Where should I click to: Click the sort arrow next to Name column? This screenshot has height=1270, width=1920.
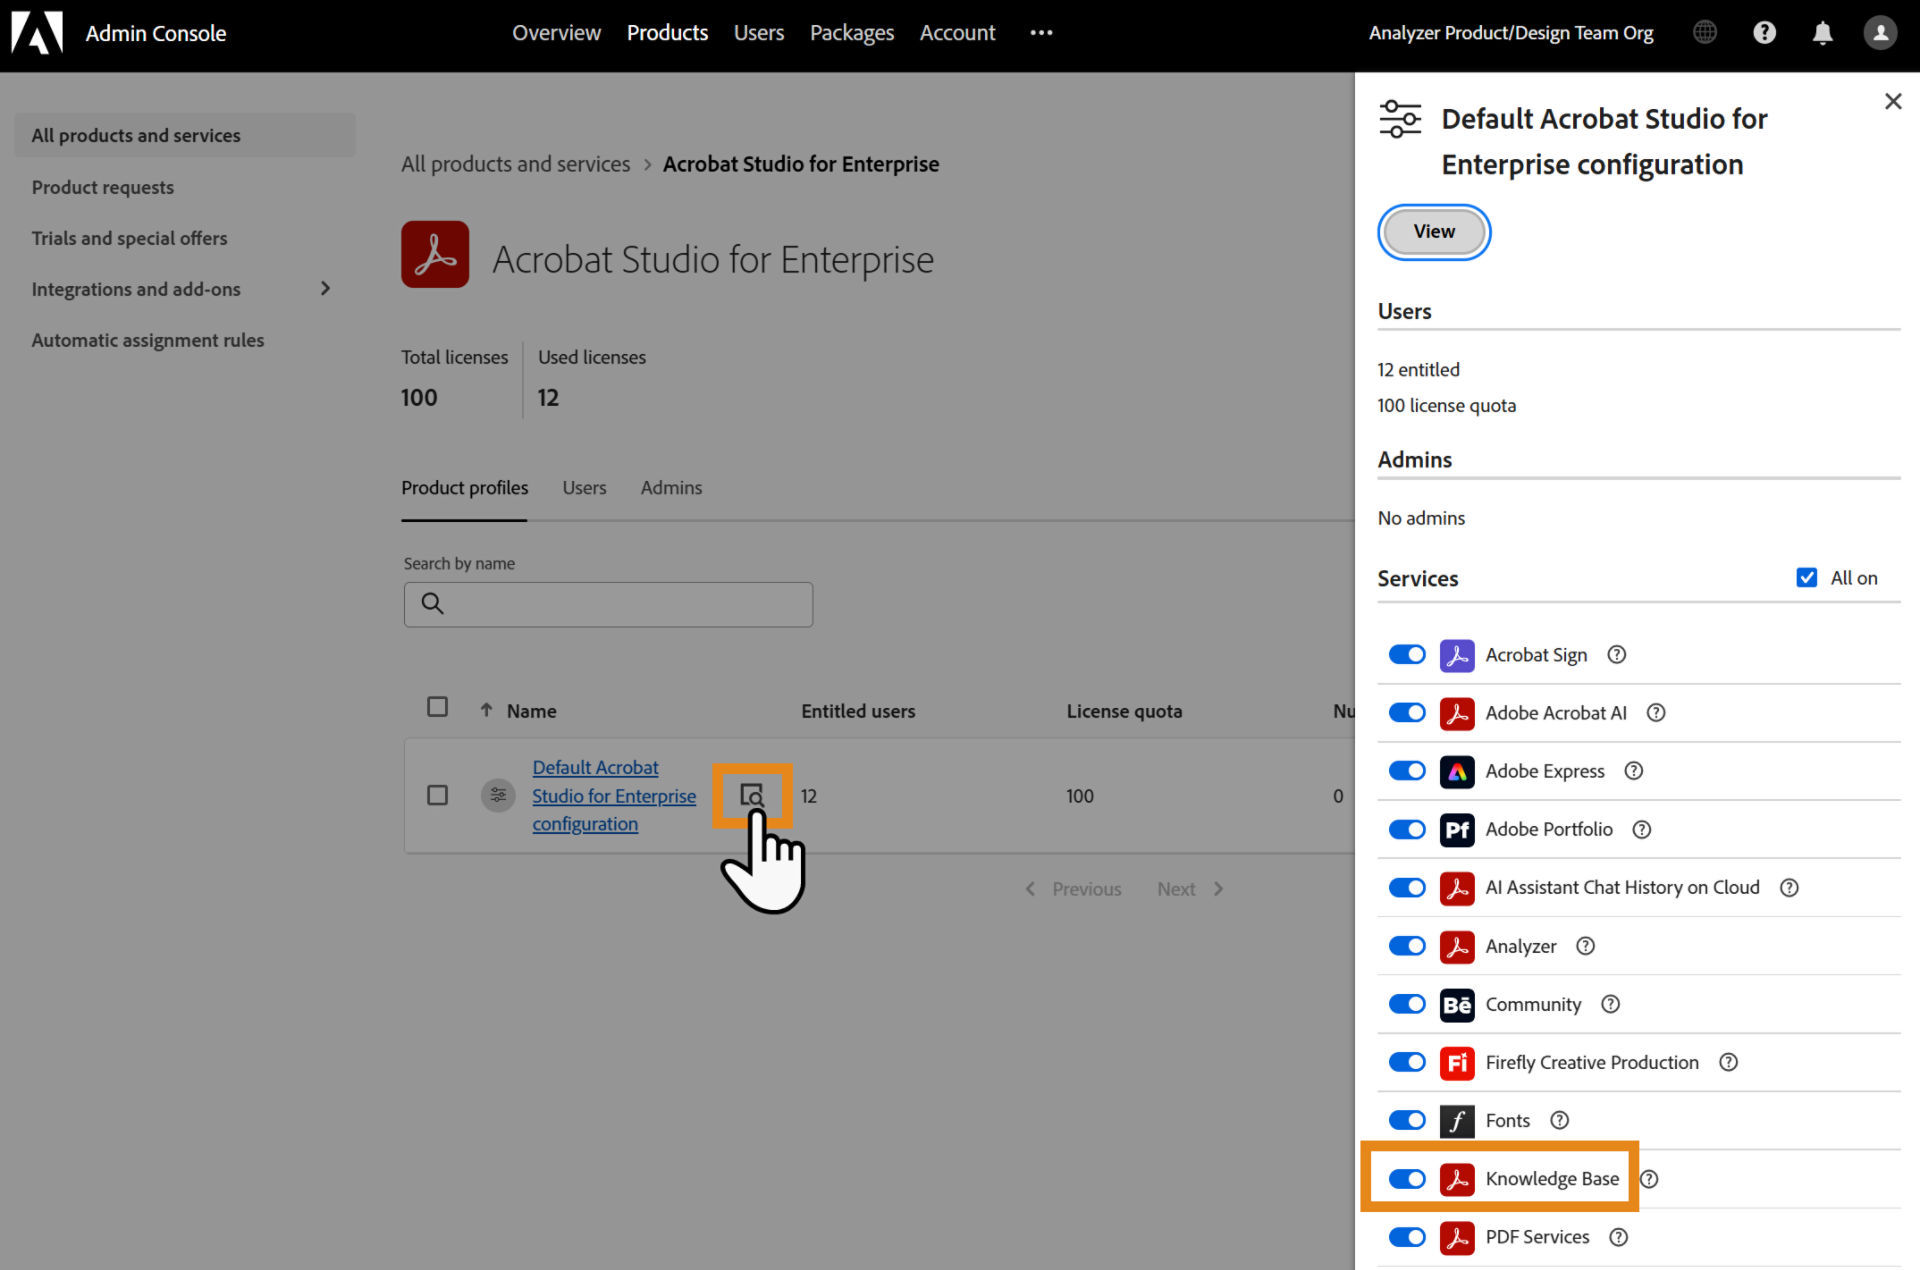(486, 710)
